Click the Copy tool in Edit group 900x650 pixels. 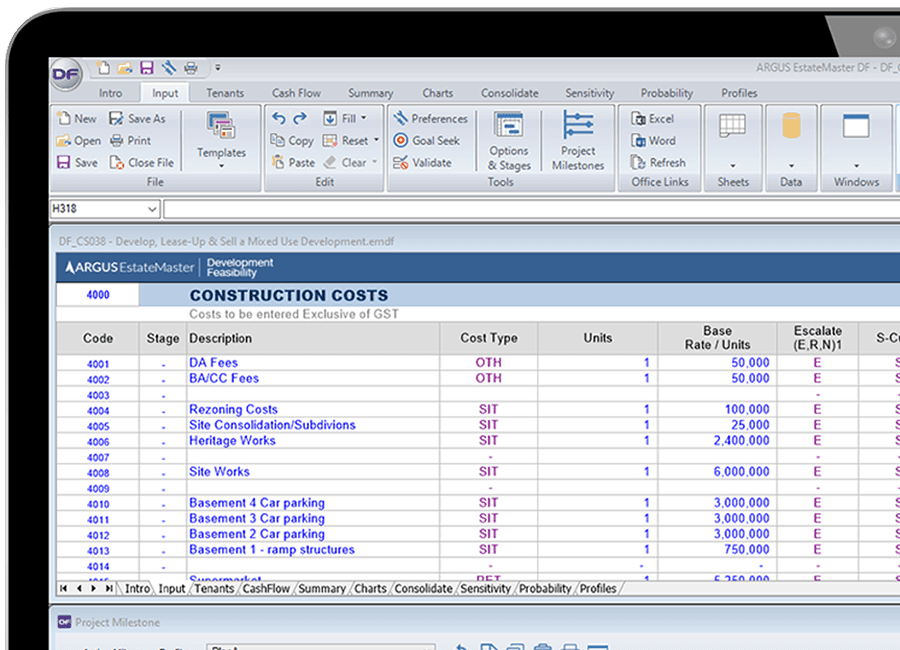pos(291,140)
